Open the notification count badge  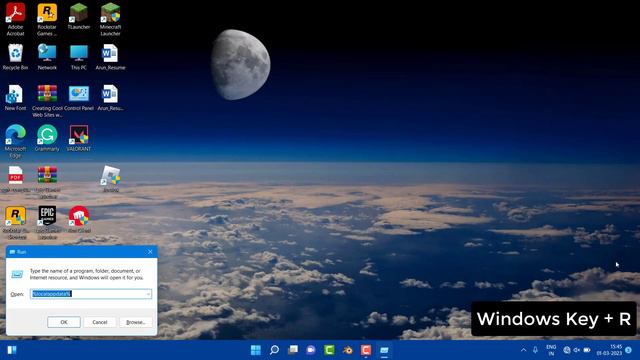coord(629,350)
